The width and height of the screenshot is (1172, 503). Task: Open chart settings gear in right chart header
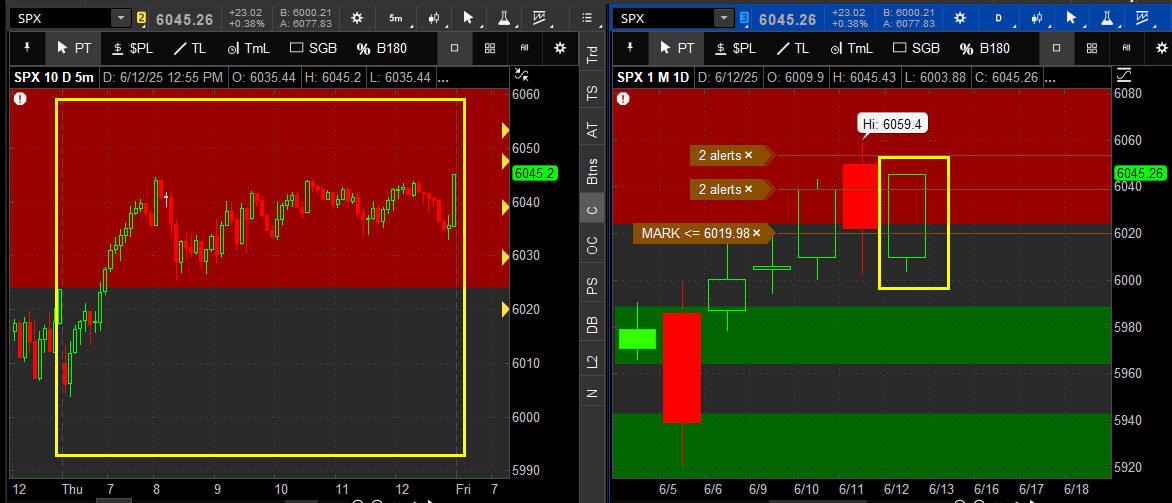pyautogui.click(x=960, y=18)
